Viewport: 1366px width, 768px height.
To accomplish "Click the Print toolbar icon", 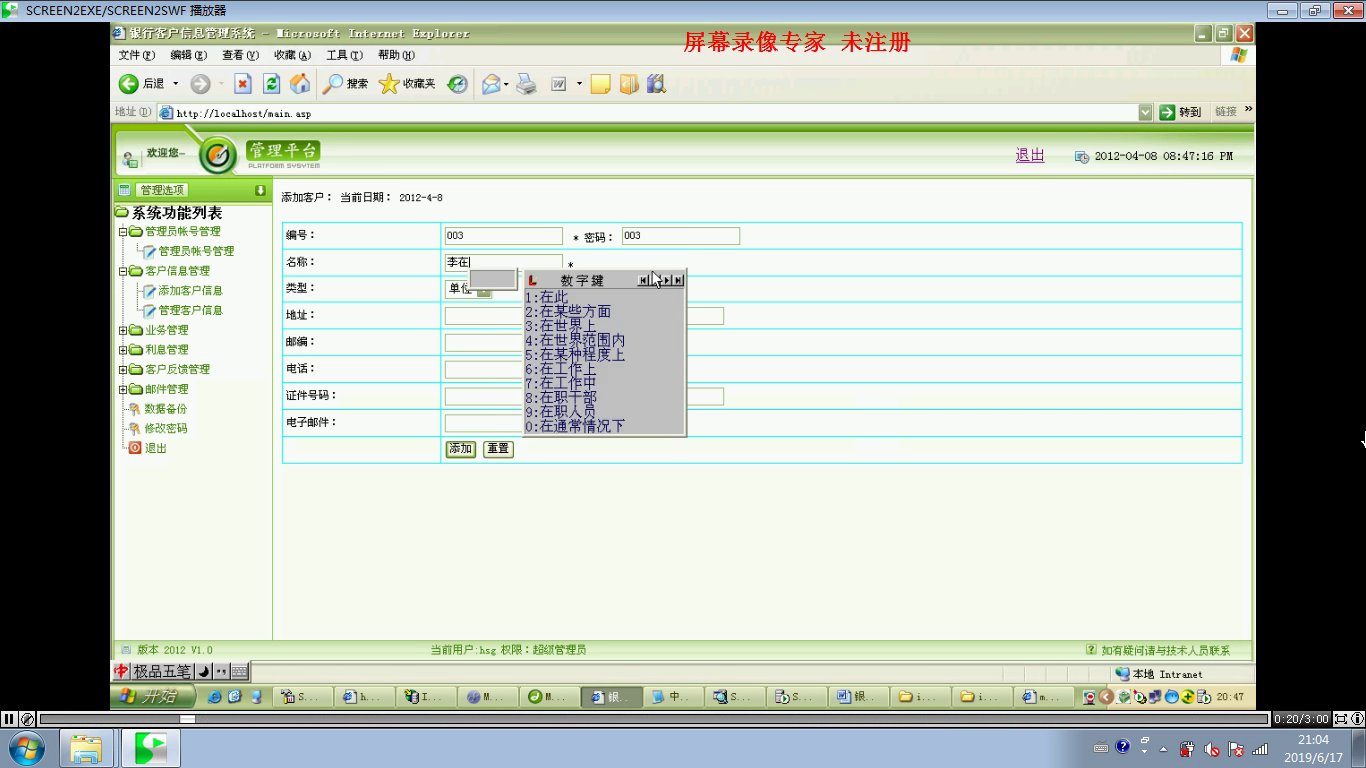I will coord(526,84).
